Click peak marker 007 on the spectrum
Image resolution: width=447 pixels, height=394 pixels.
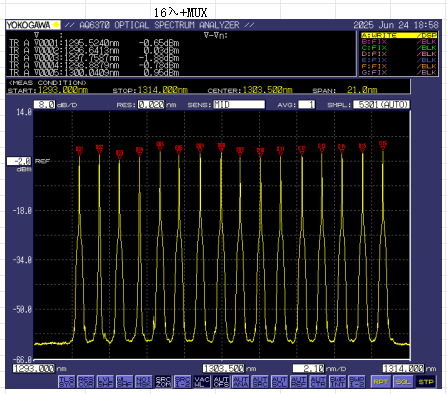pos(200,147)
